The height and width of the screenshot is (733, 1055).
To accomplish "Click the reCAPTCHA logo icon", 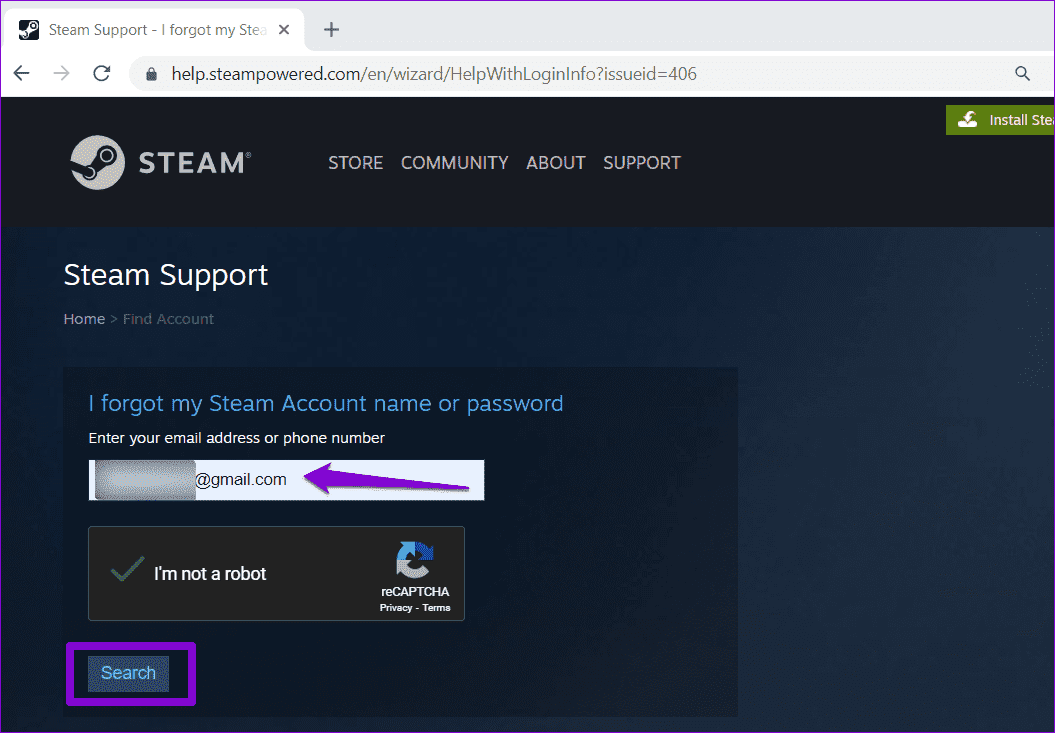I will (414, 560).
